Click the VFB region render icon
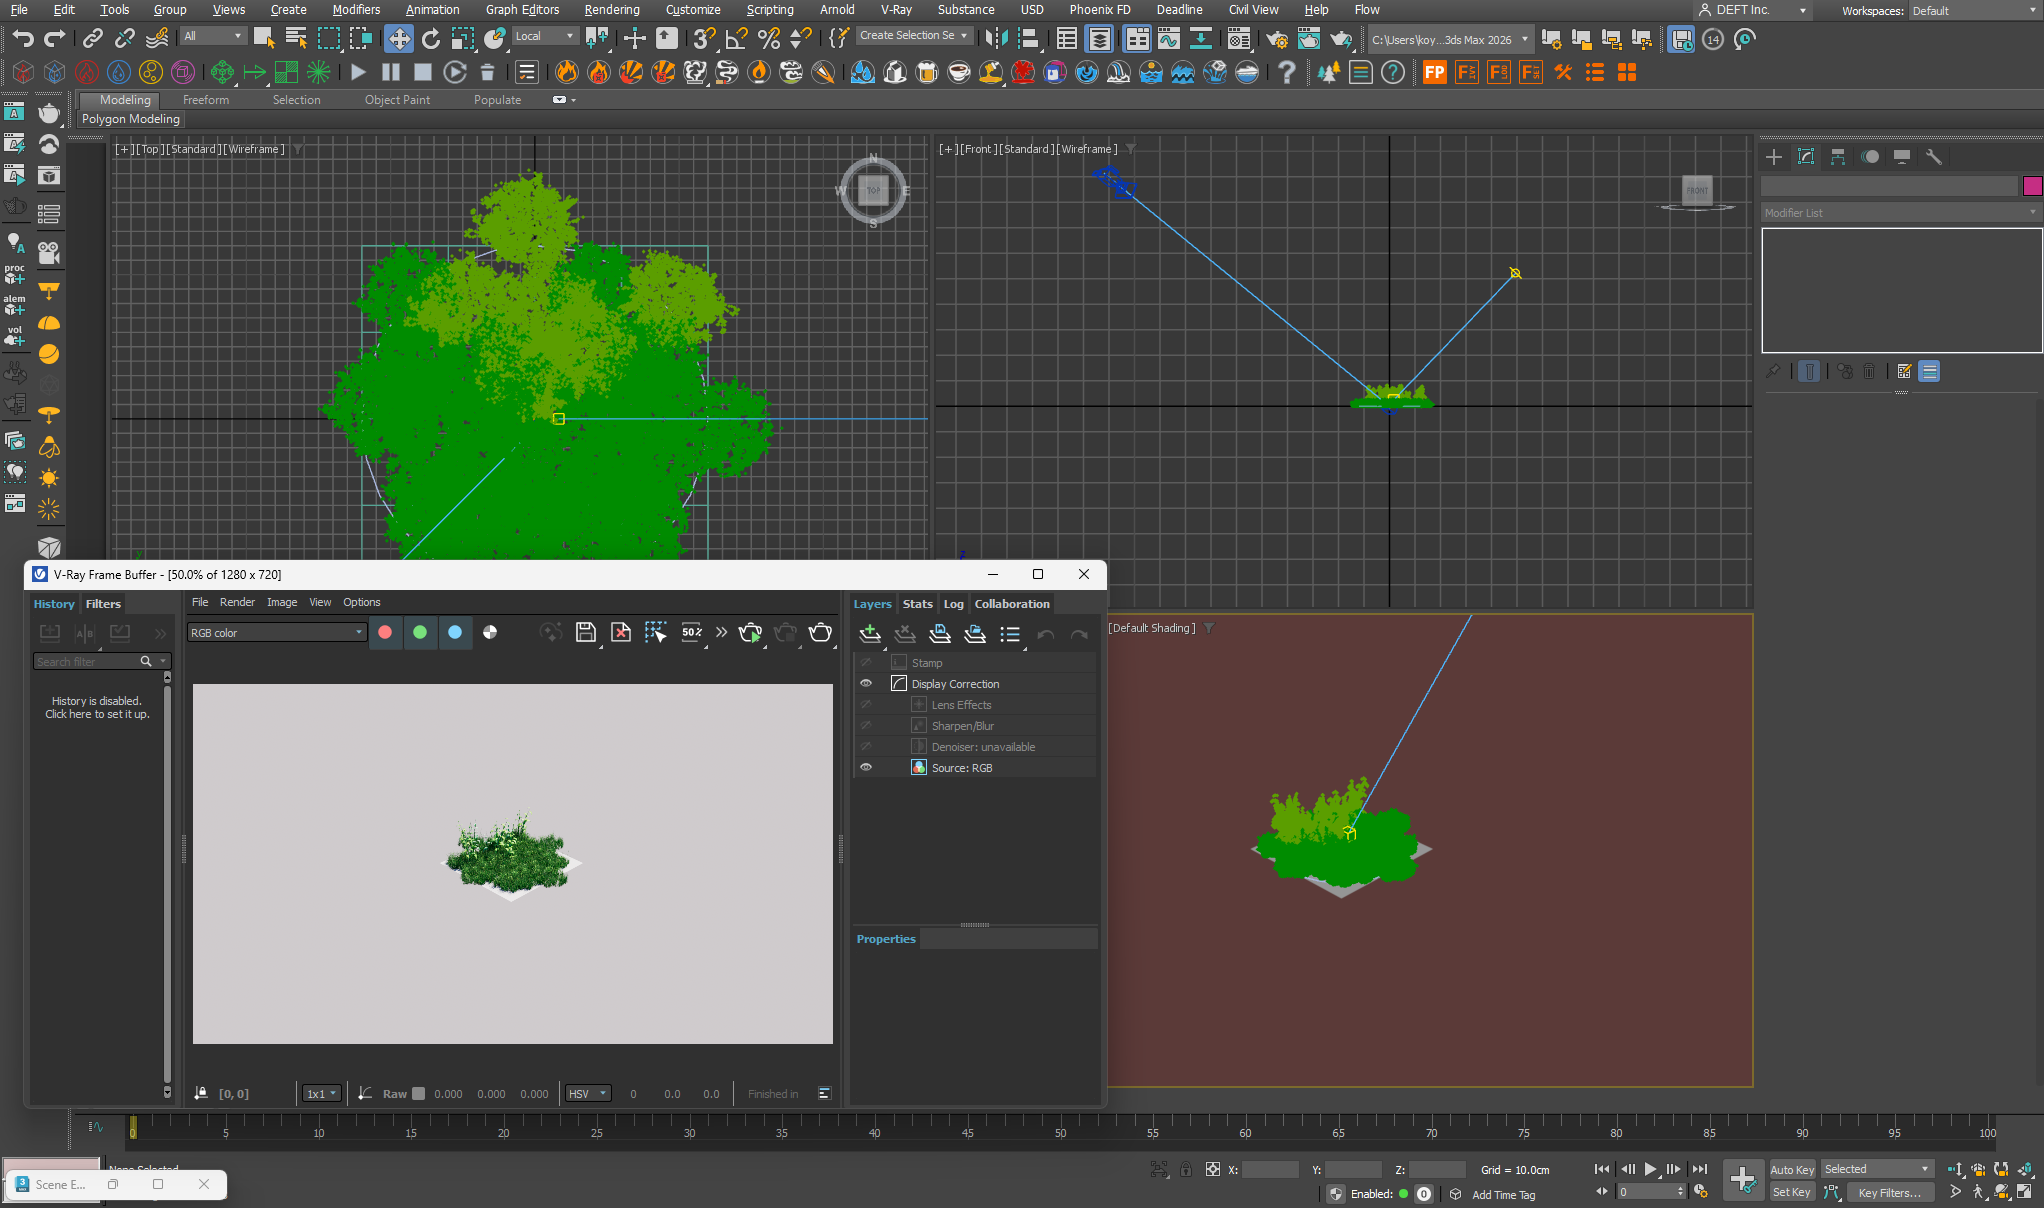This screenshot has width=2044, height=1208. point(655,632)
